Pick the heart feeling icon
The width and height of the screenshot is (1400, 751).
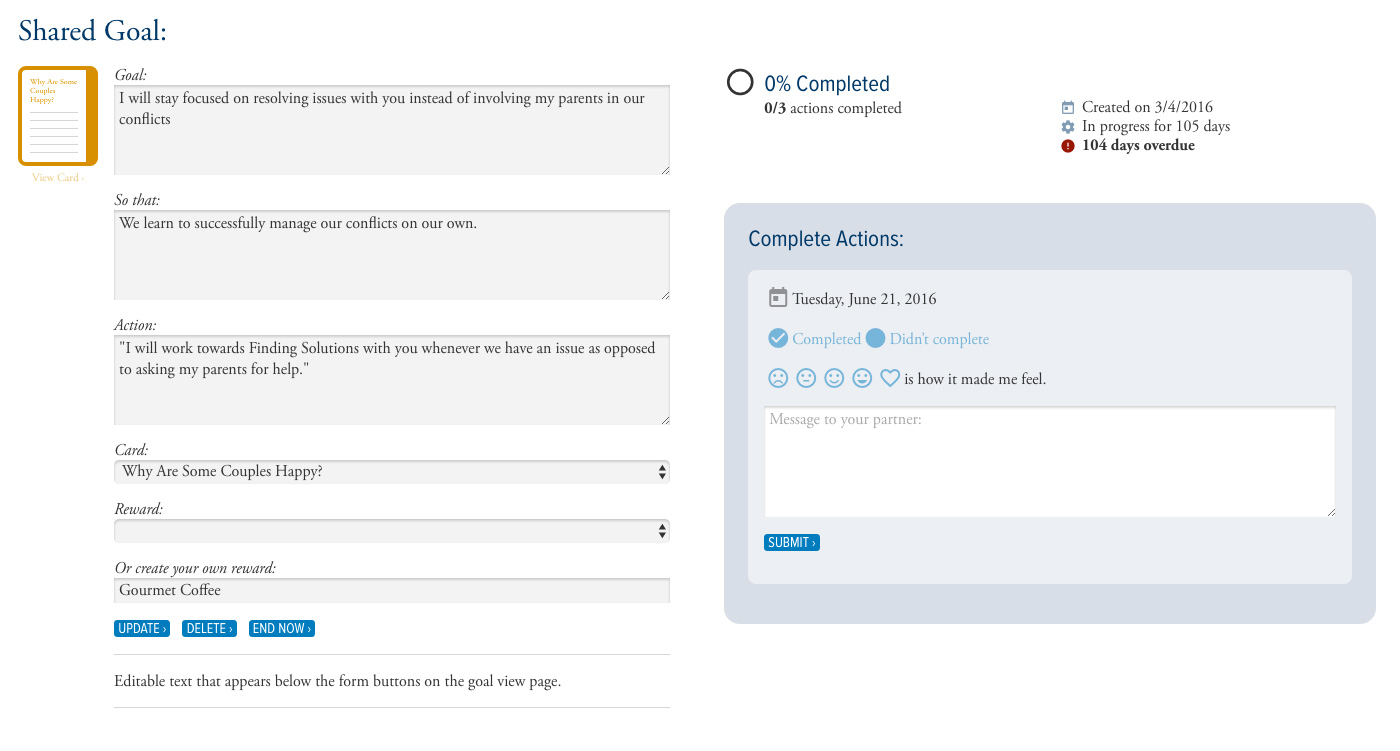click(x=889, y=378)
